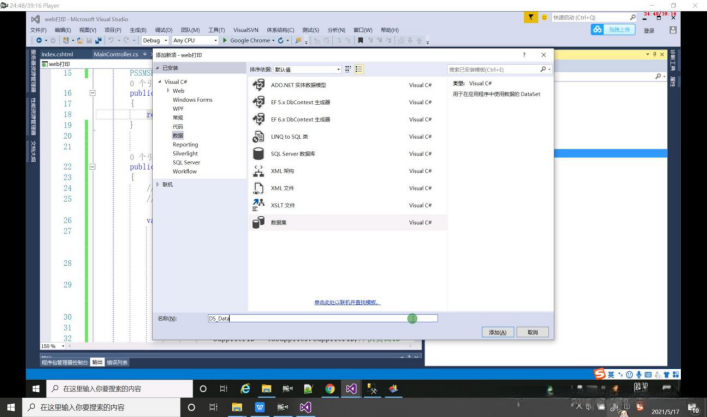Select the XSLT file template icon

pos(258,205)
